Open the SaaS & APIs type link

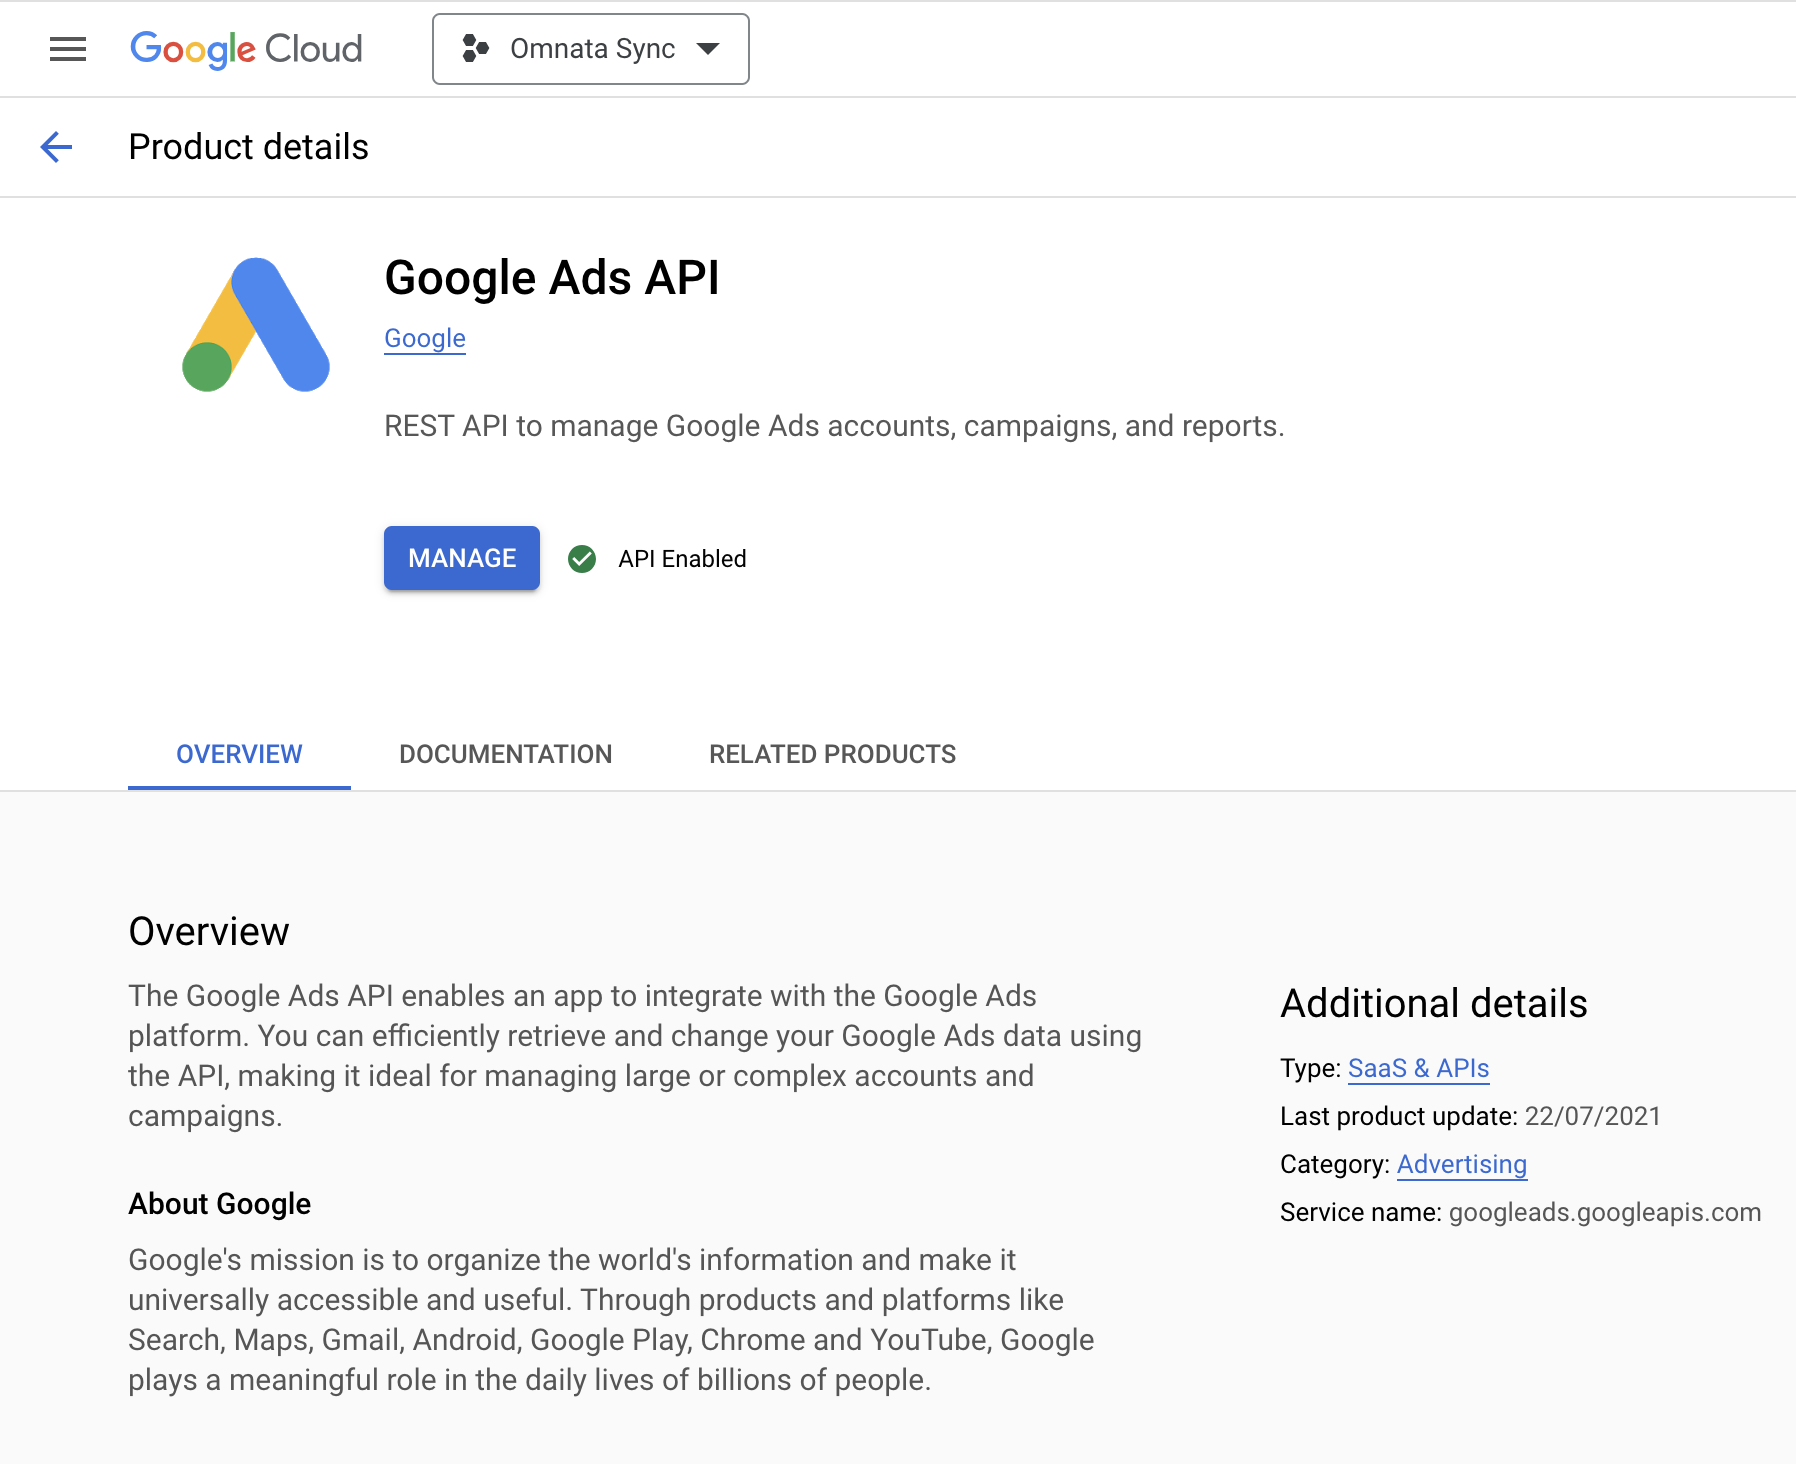[1418, 1069]
